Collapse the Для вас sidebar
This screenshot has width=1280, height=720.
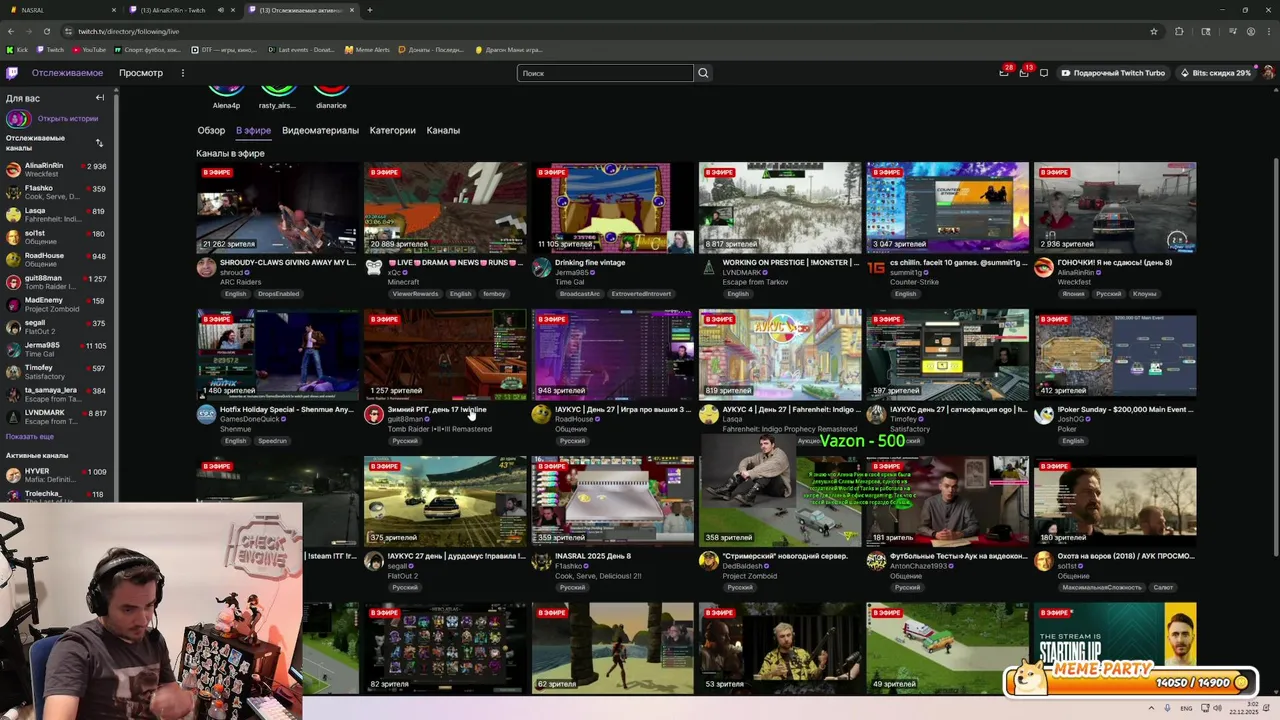100,98
